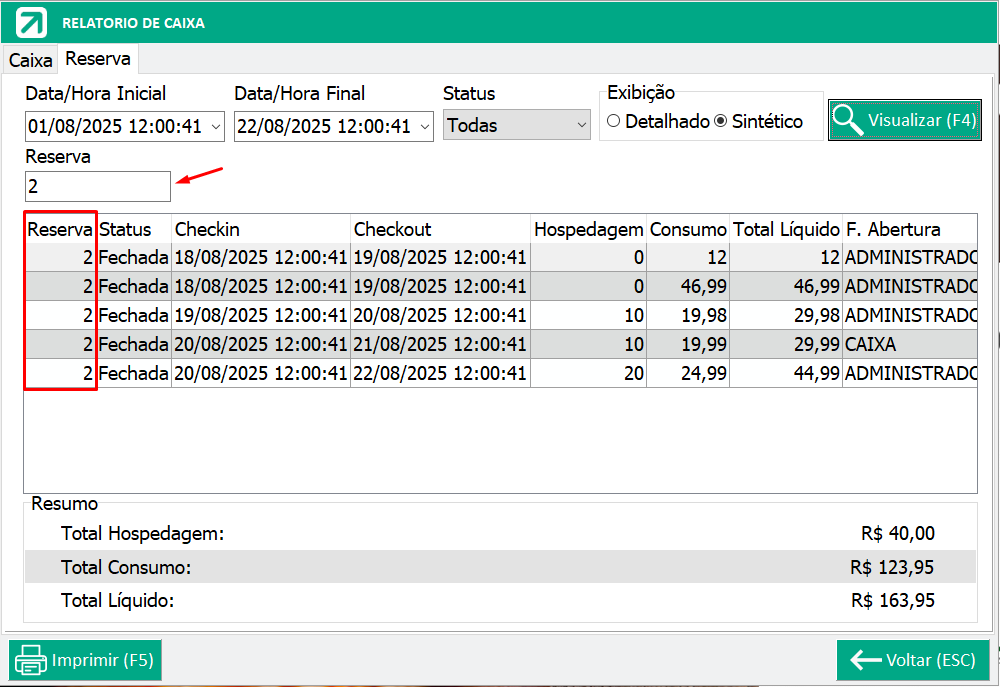Sort by the Checkin column header
The width and height of the screenshot is (1000, 687).
(261, 229)
